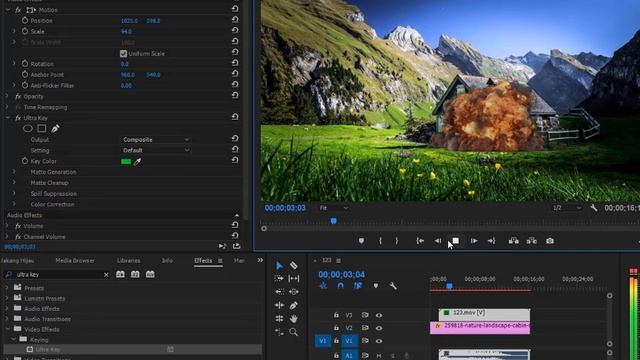Uncheck the Uniform Scale checkbox
Image resolution: width=640 pixels, height=360 pixels.
(123, 53)
